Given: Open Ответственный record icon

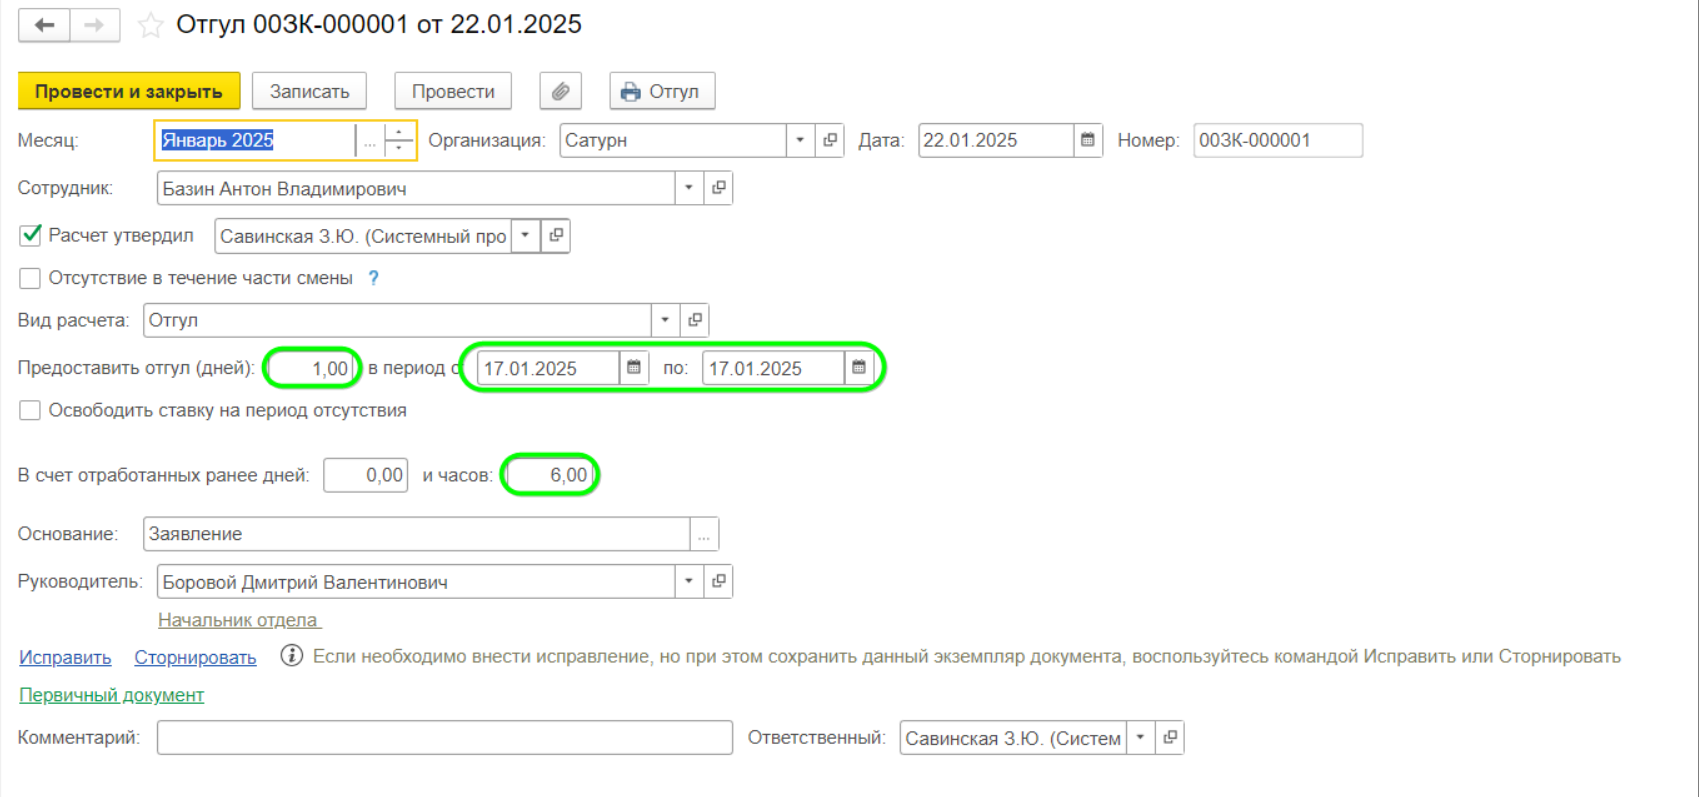Looking at the screenshot, I should pyautogui.click(x=1170, y=738).
